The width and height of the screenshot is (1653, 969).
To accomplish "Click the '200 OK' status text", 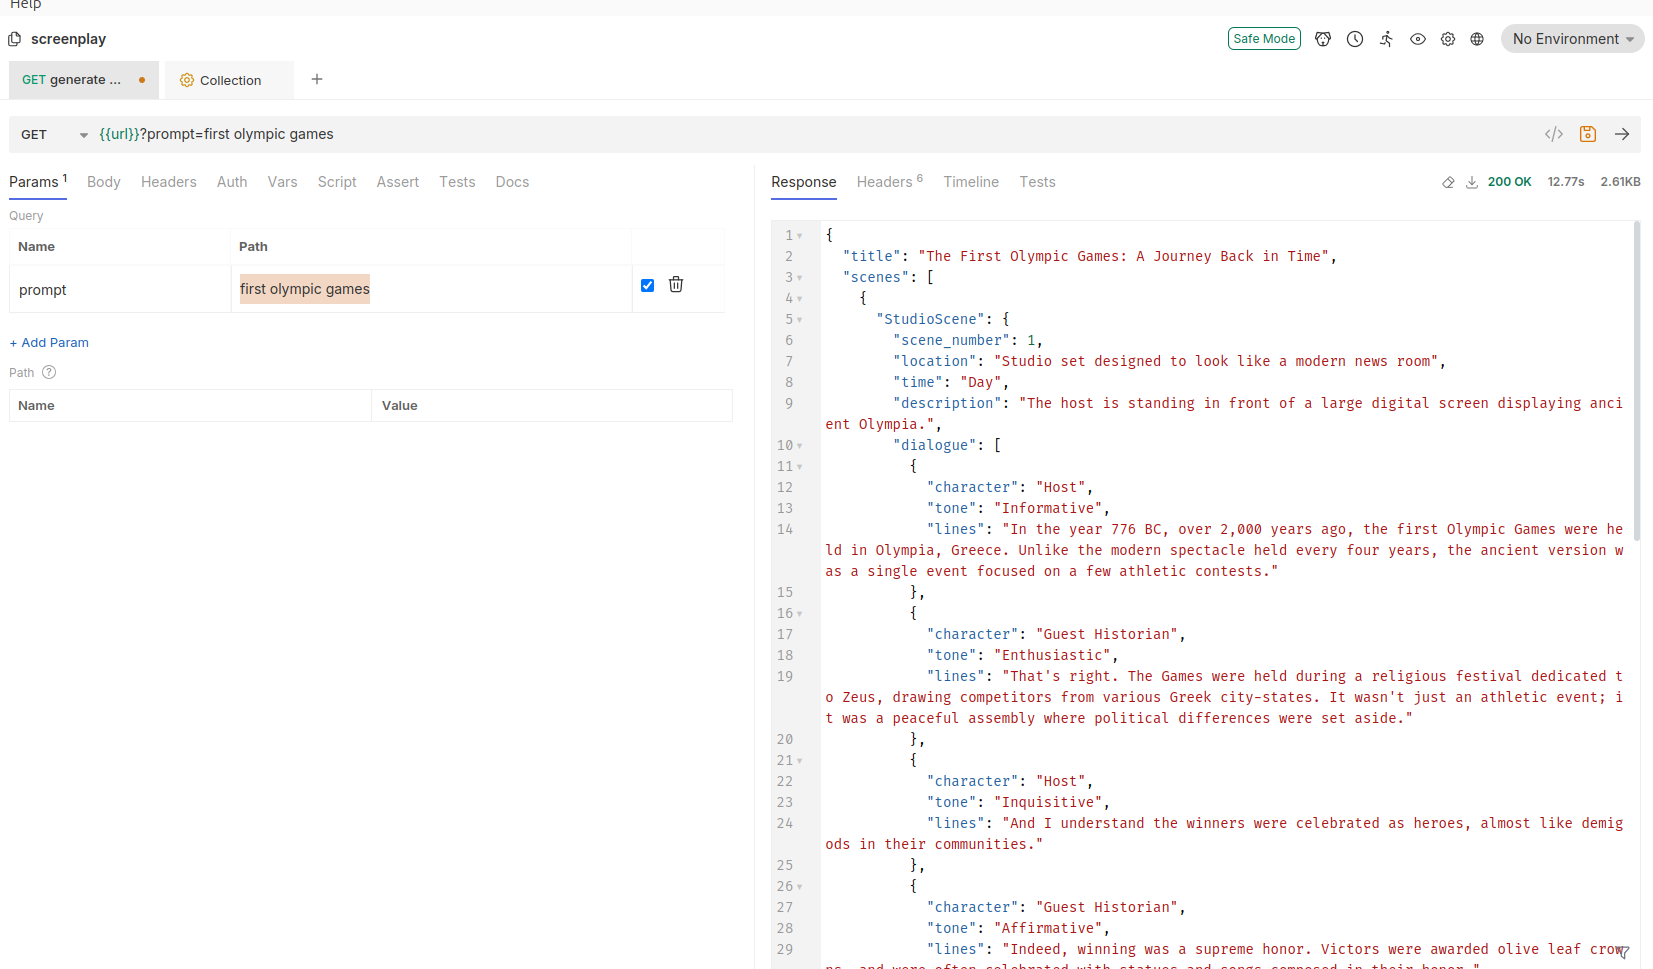I will click(x=1509, y=182).
